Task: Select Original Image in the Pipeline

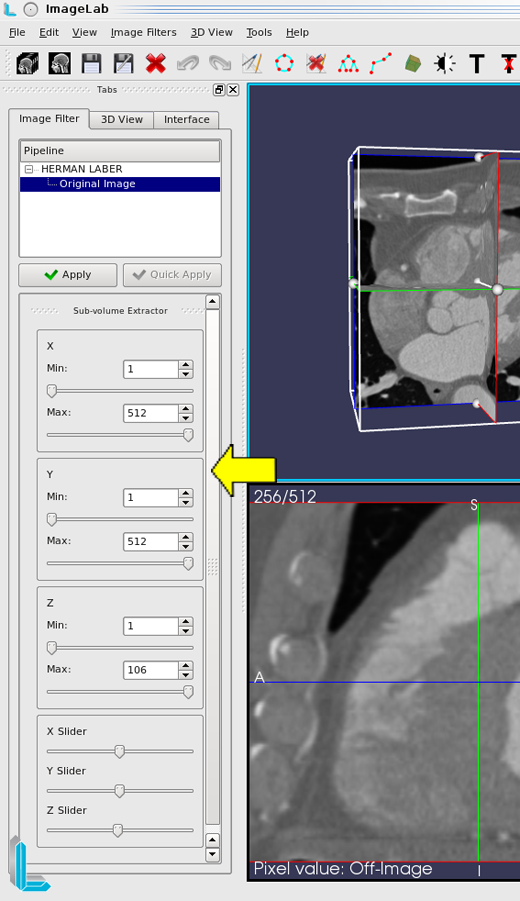Action: coord(97,184)
